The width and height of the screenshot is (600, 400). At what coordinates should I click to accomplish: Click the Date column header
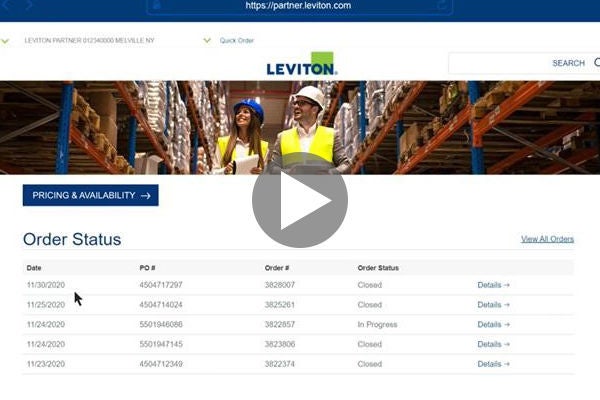(34, 268)
